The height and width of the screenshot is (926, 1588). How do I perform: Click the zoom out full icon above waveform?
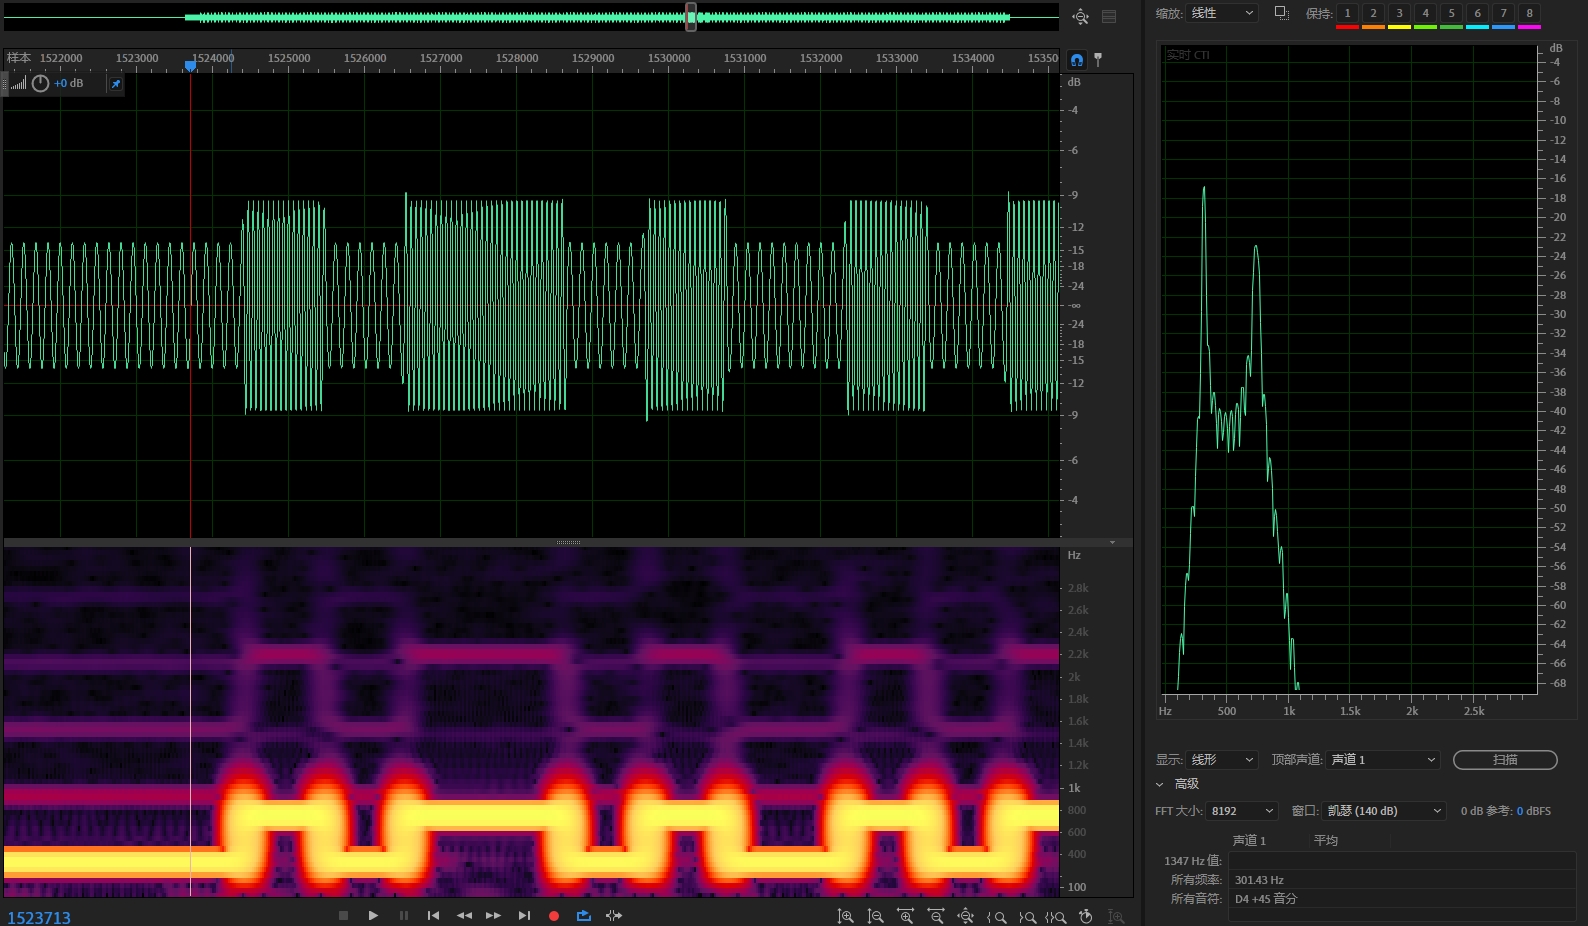(x=1080, y=17)
